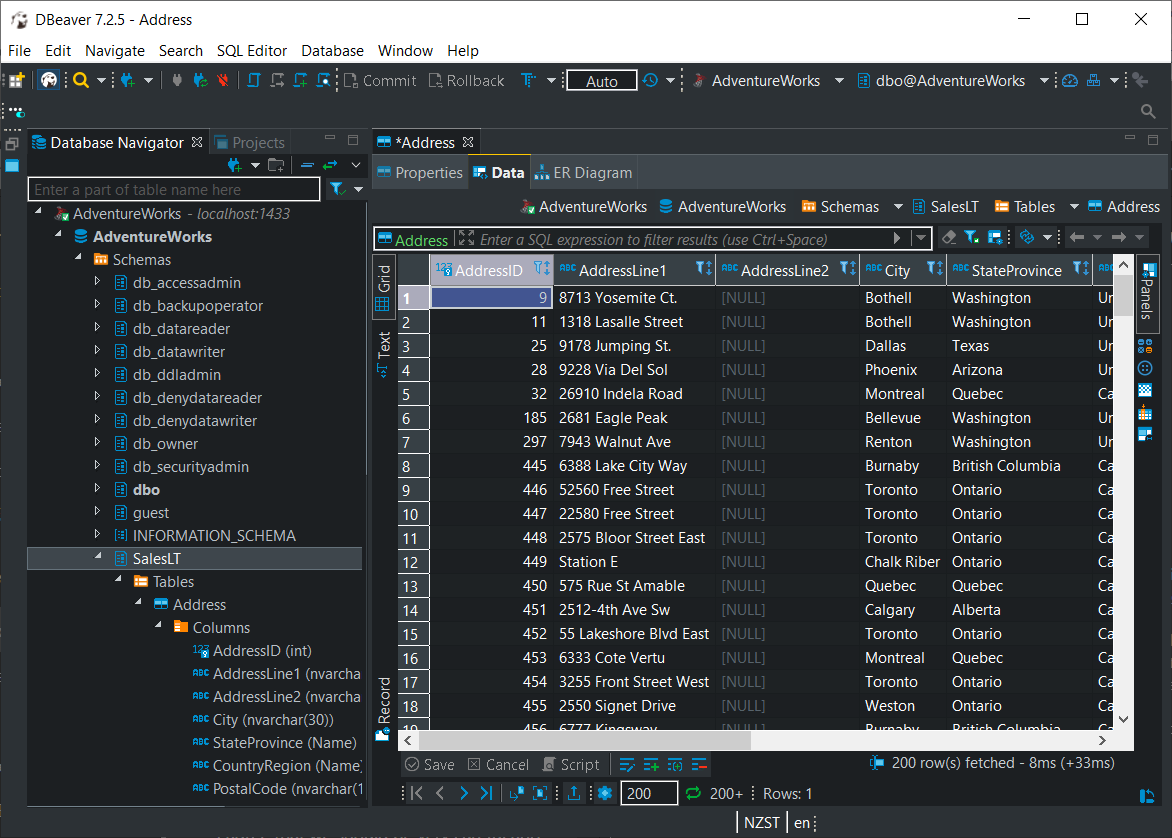The height and width of the screenshot is (838, 1172).
Task: Click the eraser clear filter icon
Action: (x=949, y=238)
